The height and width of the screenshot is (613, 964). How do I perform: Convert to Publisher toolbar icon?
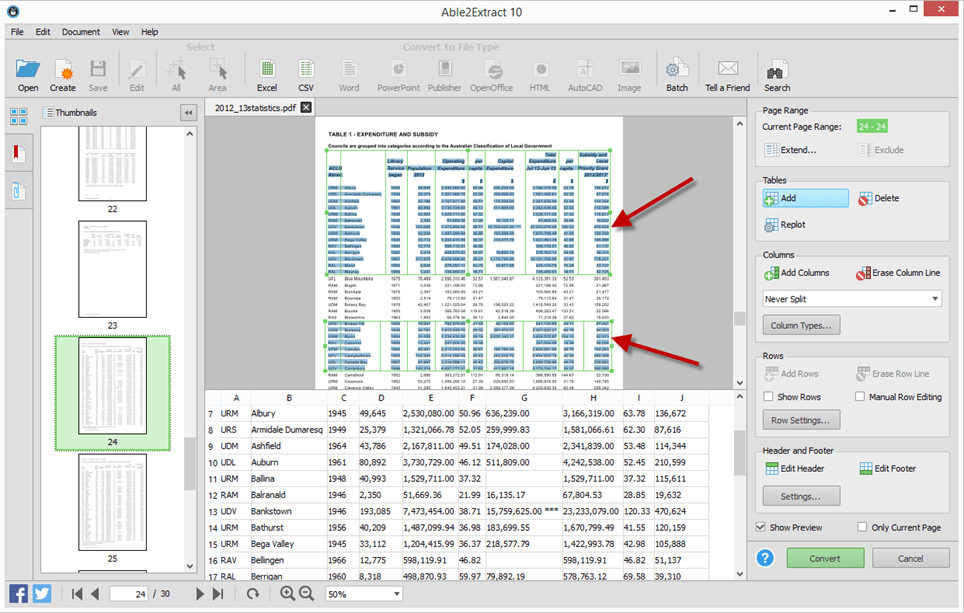(444, 75)
